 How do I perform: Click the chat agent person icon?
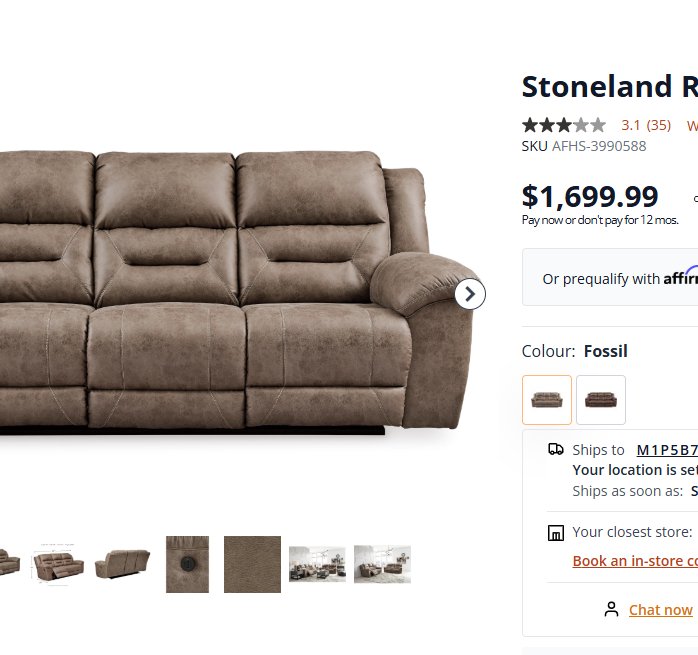(611, 609)
